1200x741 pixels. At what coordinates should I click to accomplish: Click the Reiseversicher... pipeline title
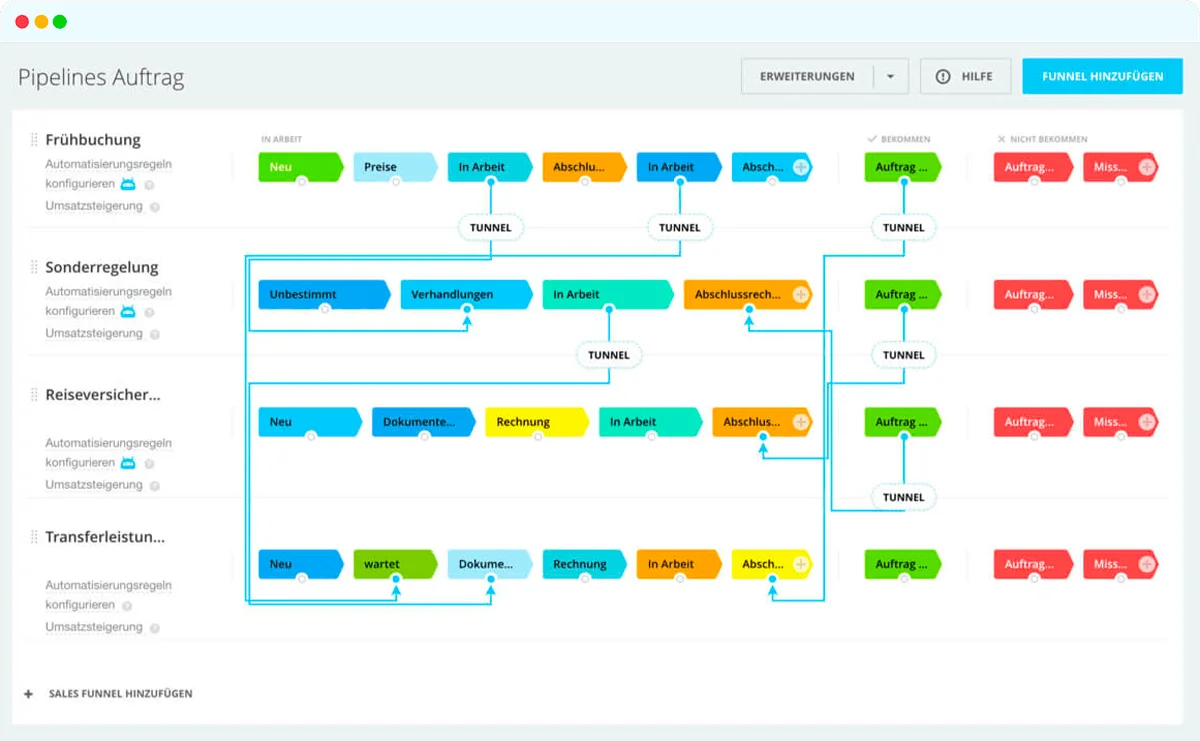point(103,395)
